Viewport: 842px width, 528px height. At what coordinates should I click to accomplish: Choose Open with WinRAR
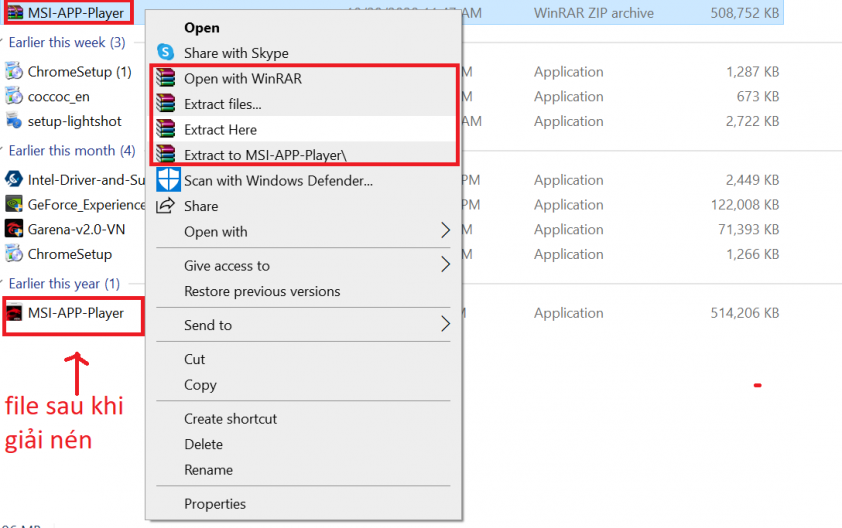click(243, 79)
